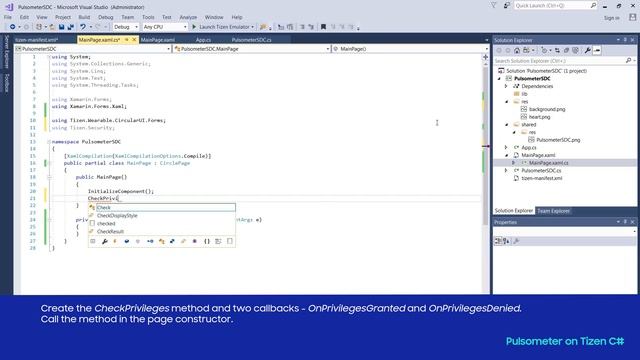Click the feedback icon beside the flag

point(507,5)
